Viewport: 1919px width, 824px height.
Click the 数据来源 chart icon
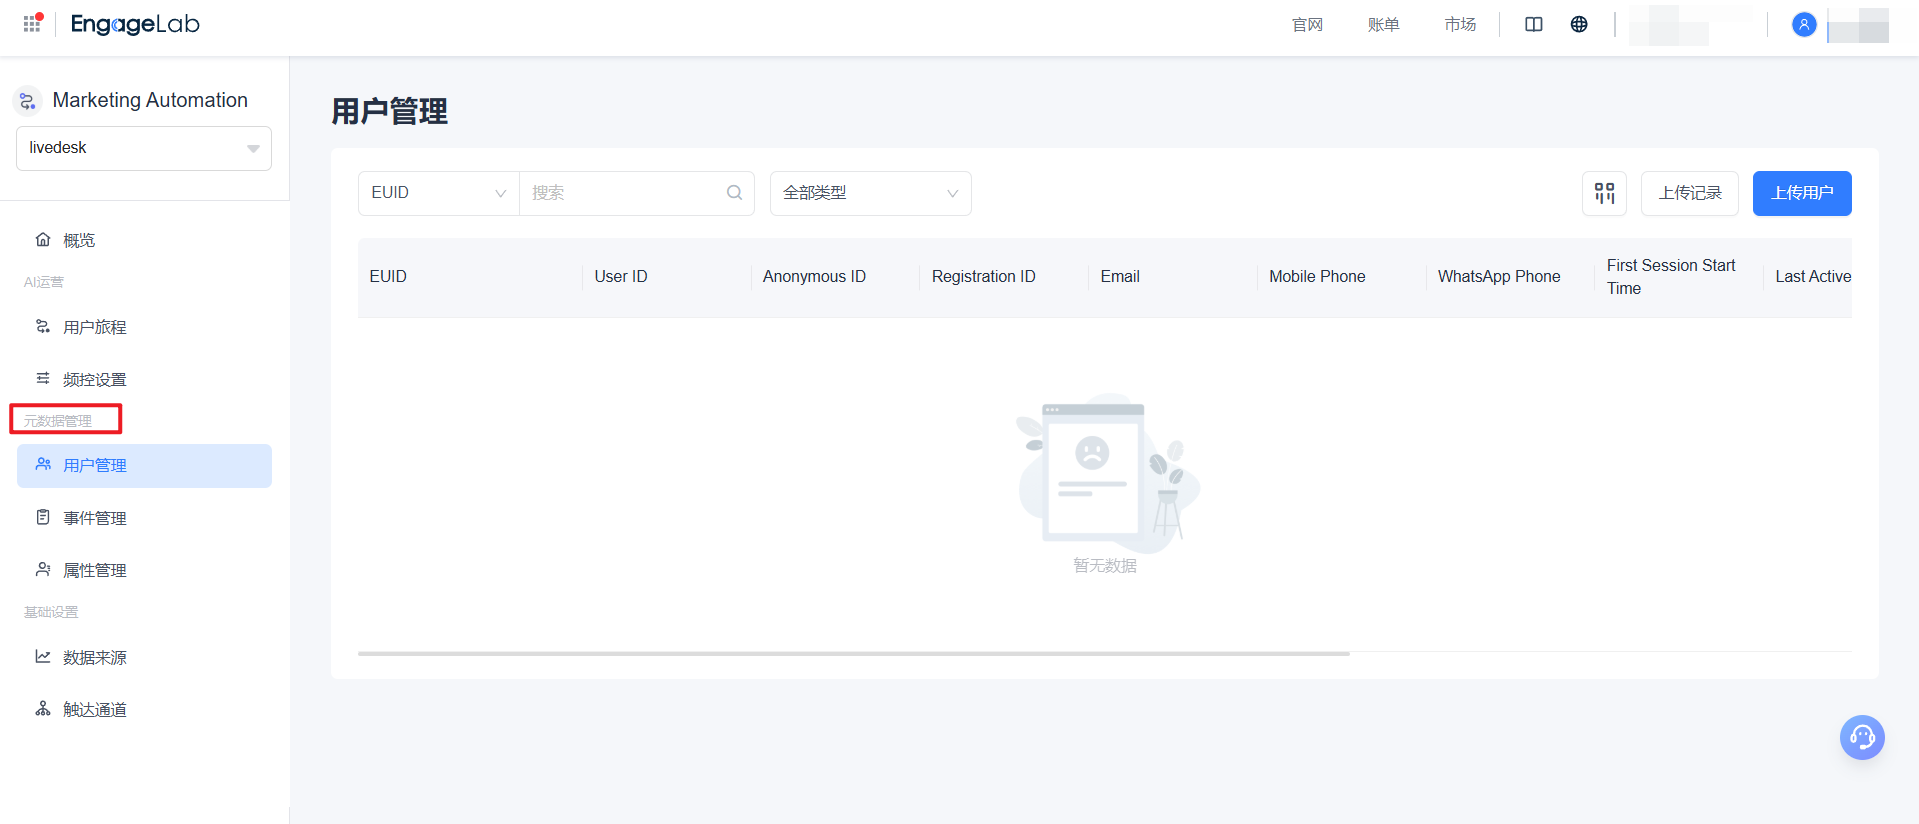pyautogui.click(x=43, y=656)
